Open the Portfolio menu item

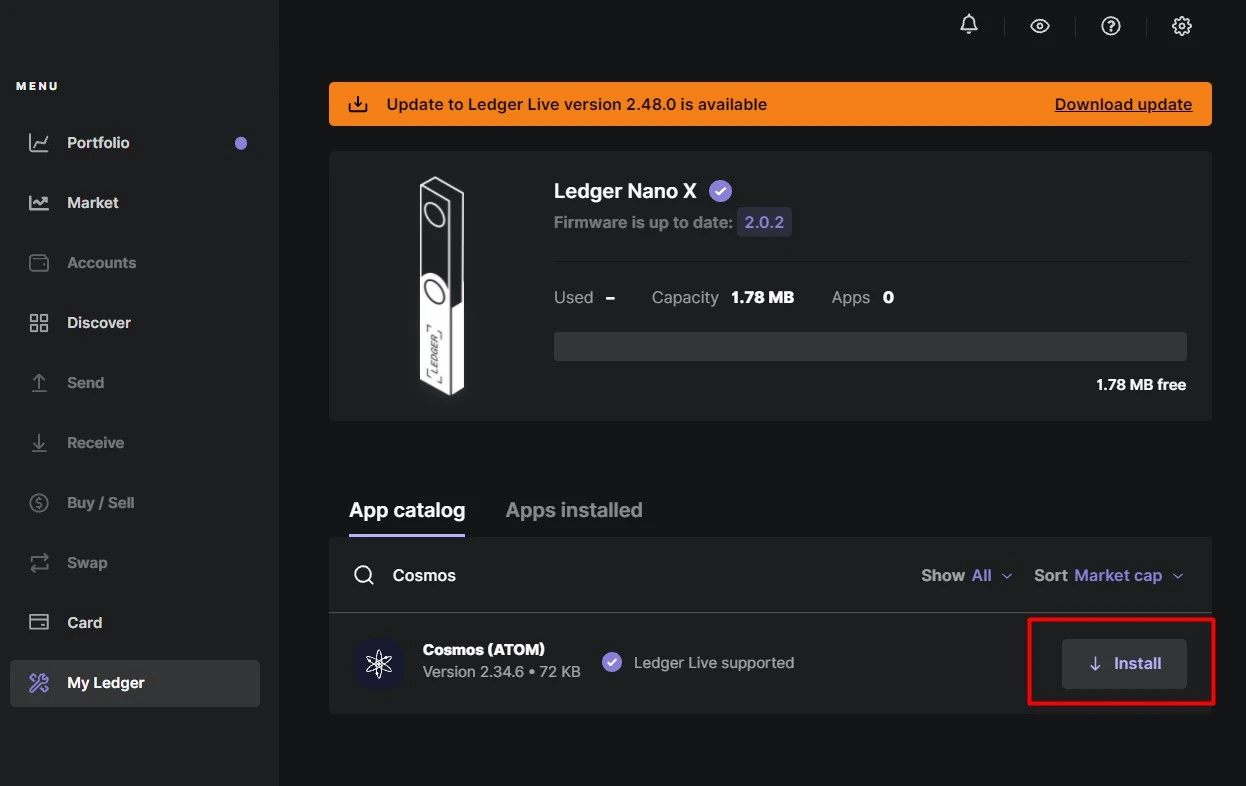135,143
